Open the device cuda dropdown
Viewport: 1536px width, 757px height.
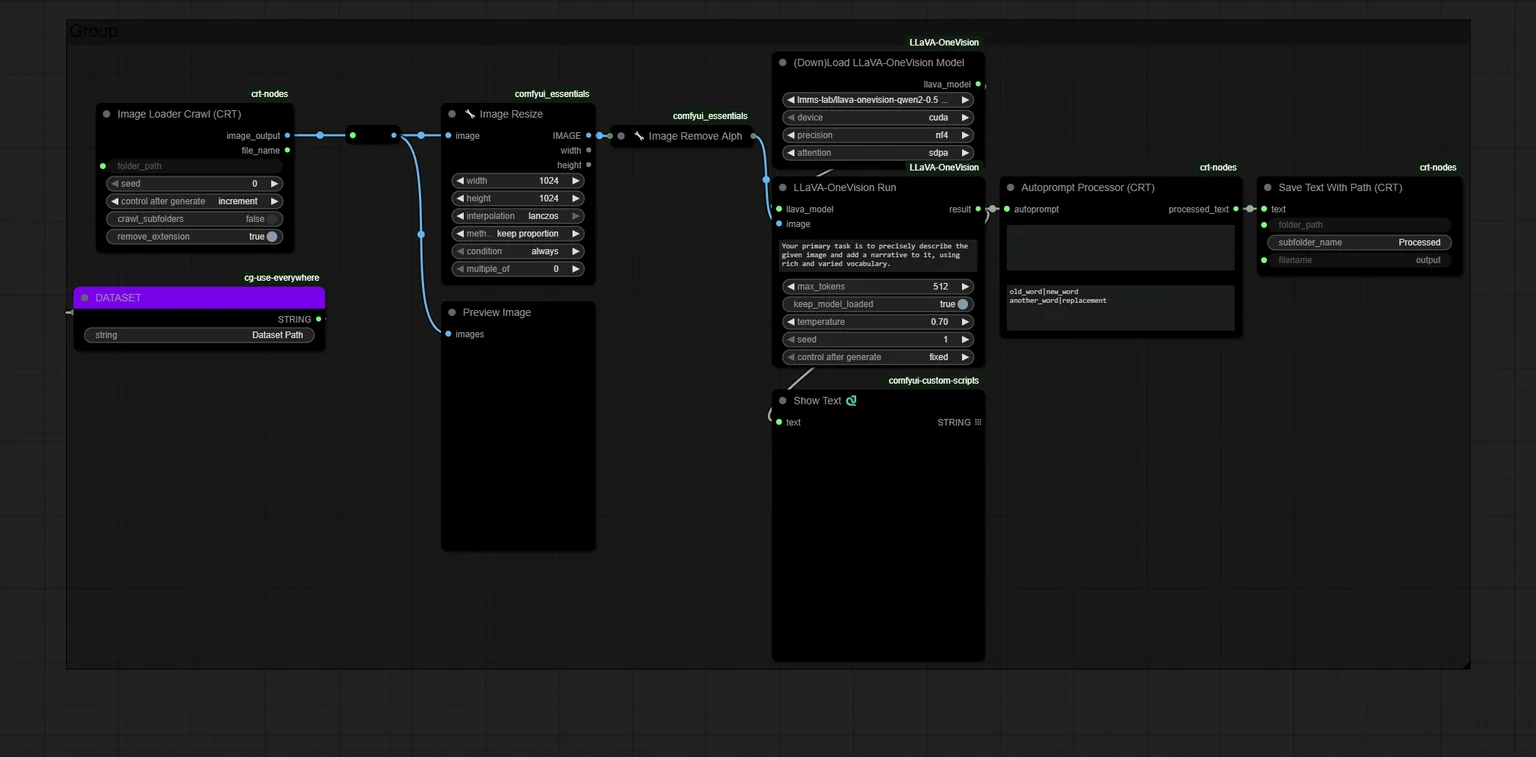pos(878,118)
